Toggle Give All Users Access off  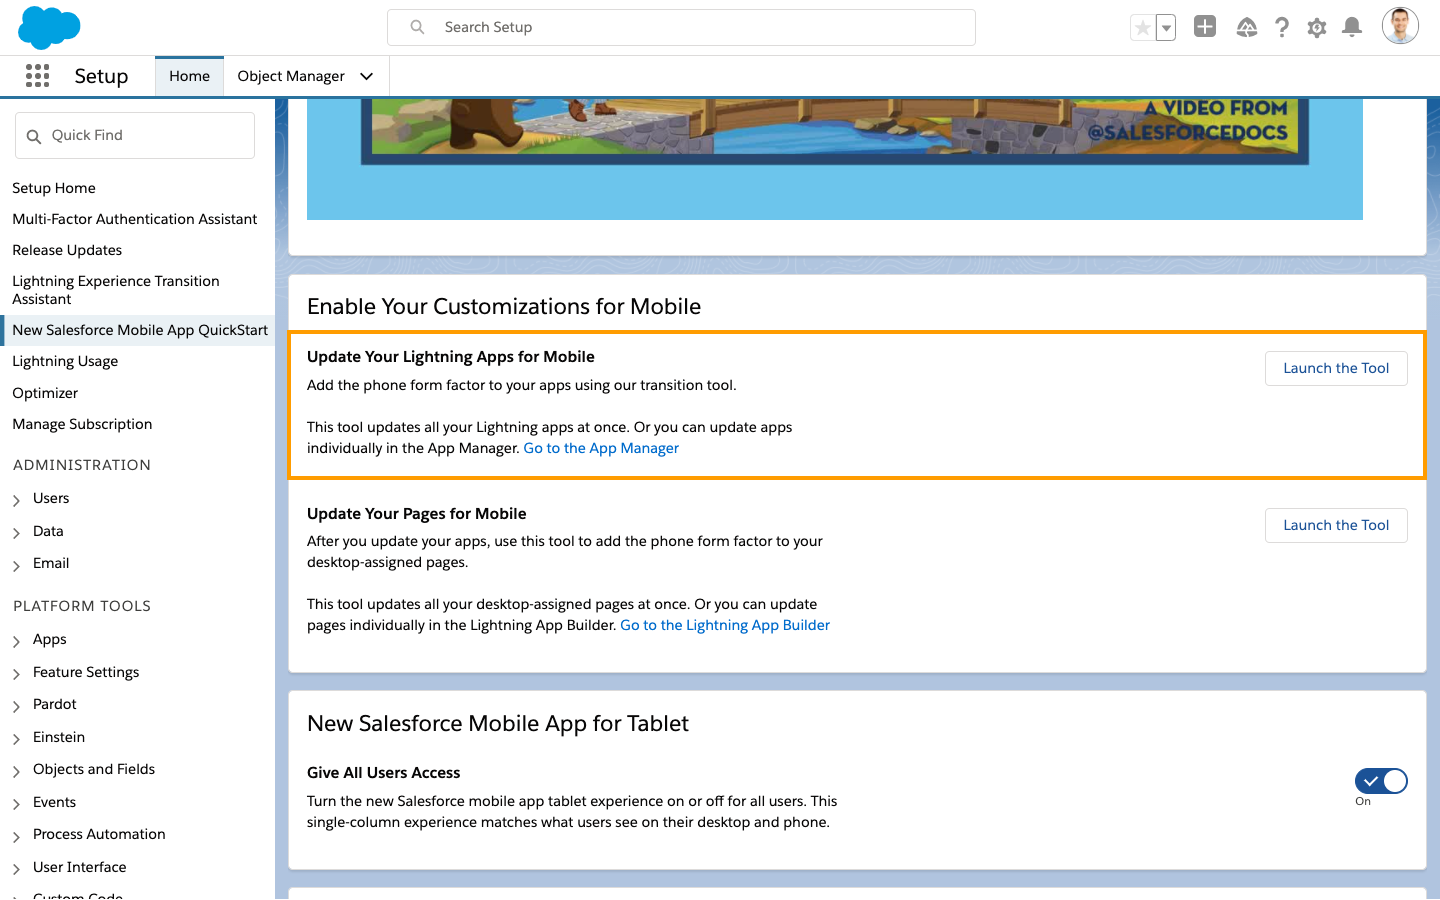1381,781
